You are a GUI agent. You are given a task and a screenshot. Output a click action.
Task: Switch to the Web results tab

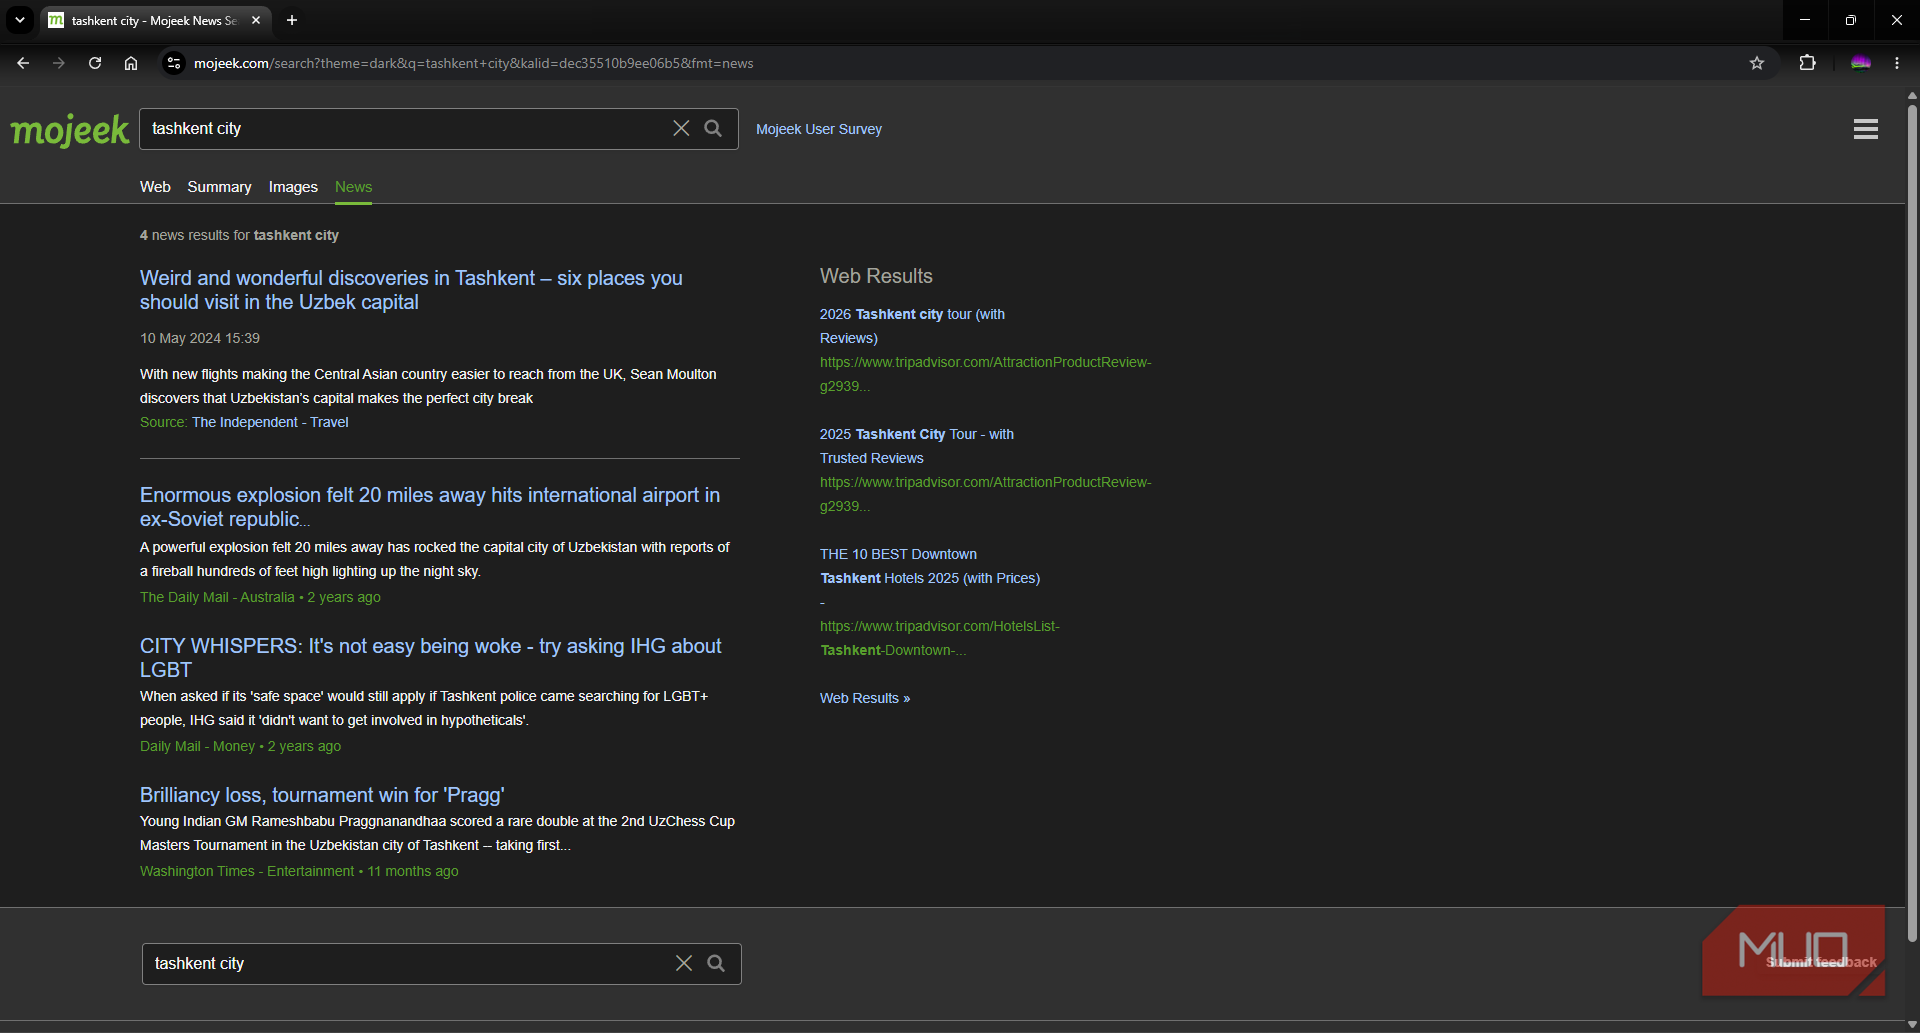(x=155, y=187)
